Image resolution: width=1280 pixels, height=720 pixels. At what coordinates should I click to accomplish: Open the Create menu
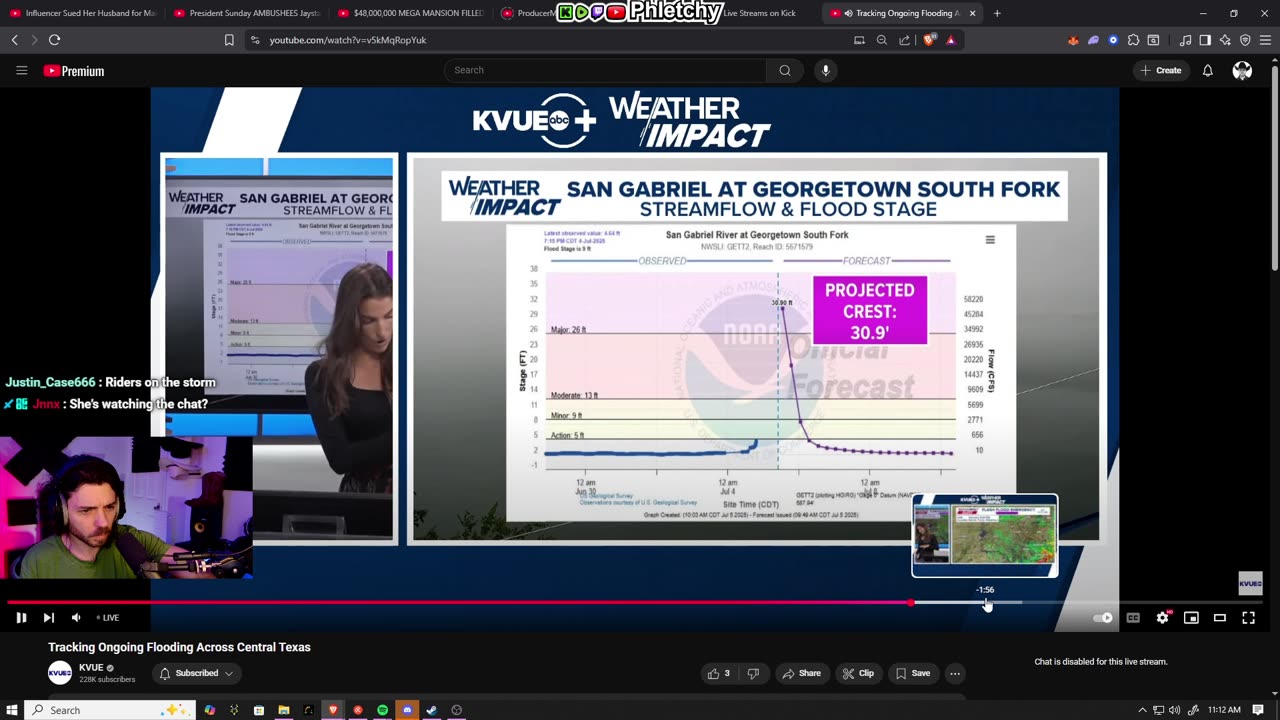point(1161,70)
